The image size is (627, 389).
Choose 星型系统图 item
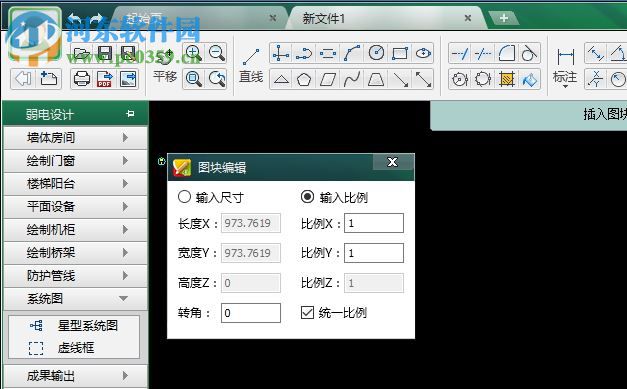point(74,325)
